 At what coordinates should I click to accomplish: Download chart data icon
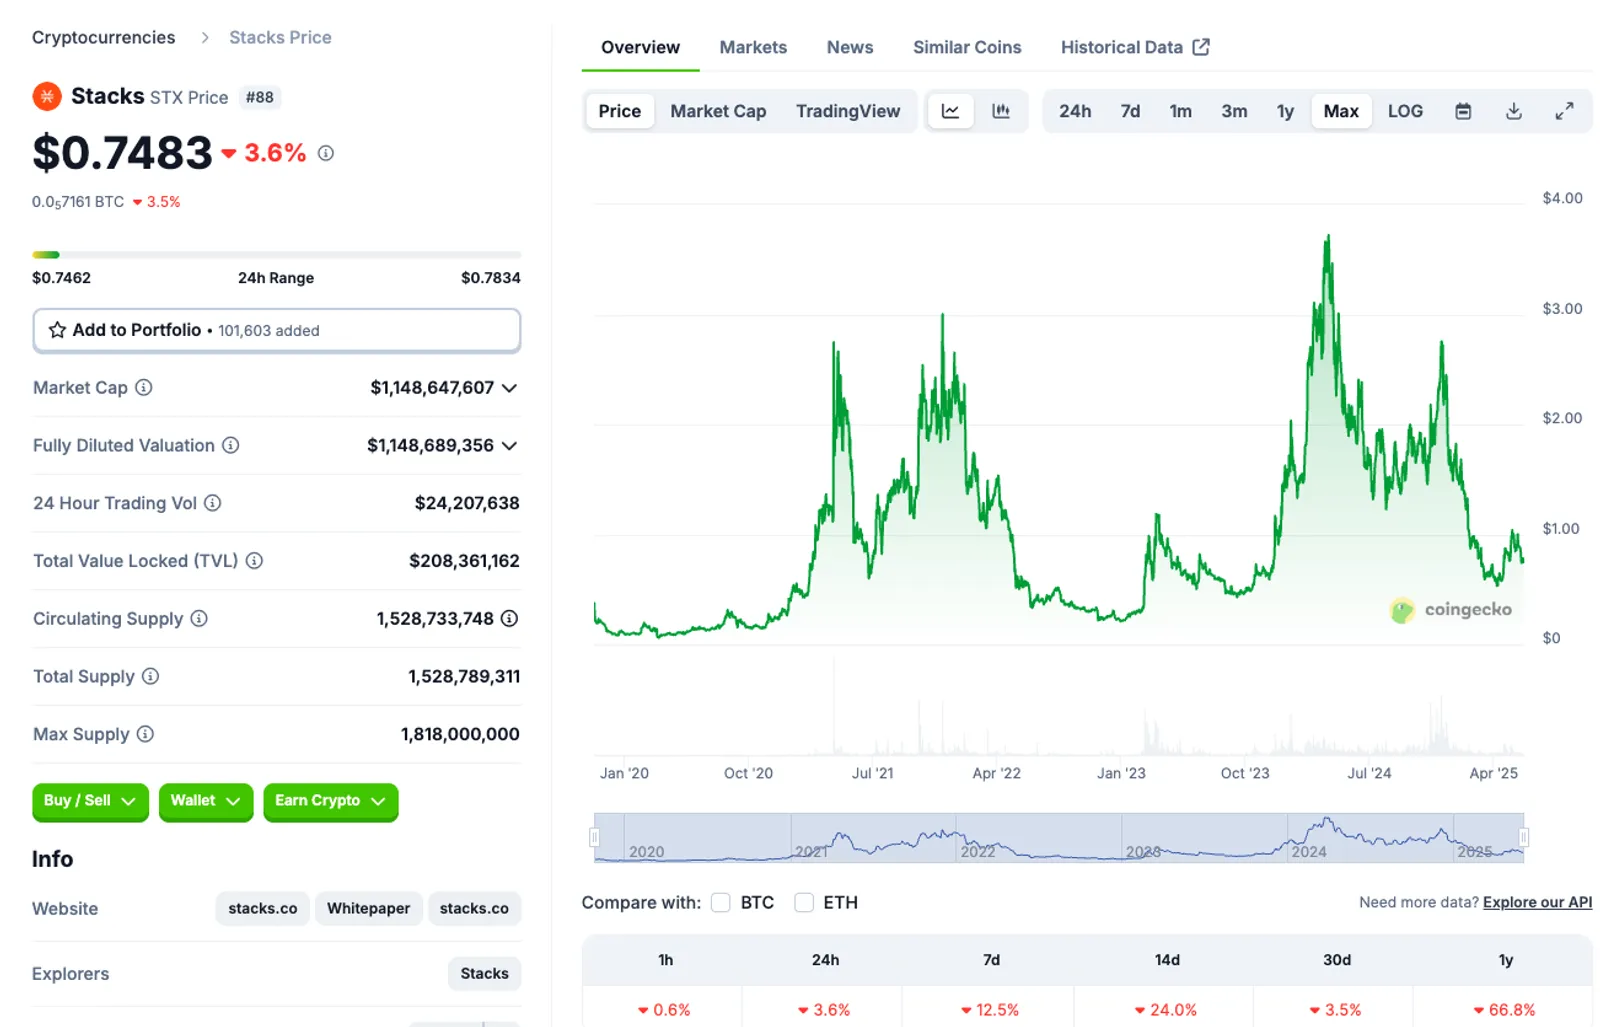click(1514, 111)
